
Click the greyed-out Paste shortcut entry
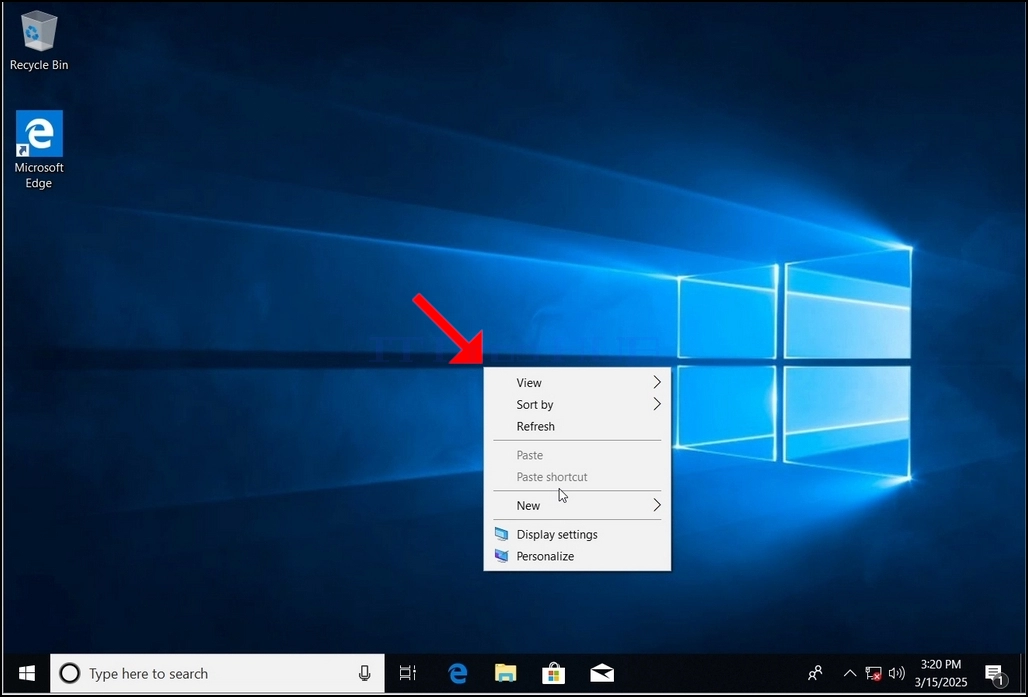(577, 477)
